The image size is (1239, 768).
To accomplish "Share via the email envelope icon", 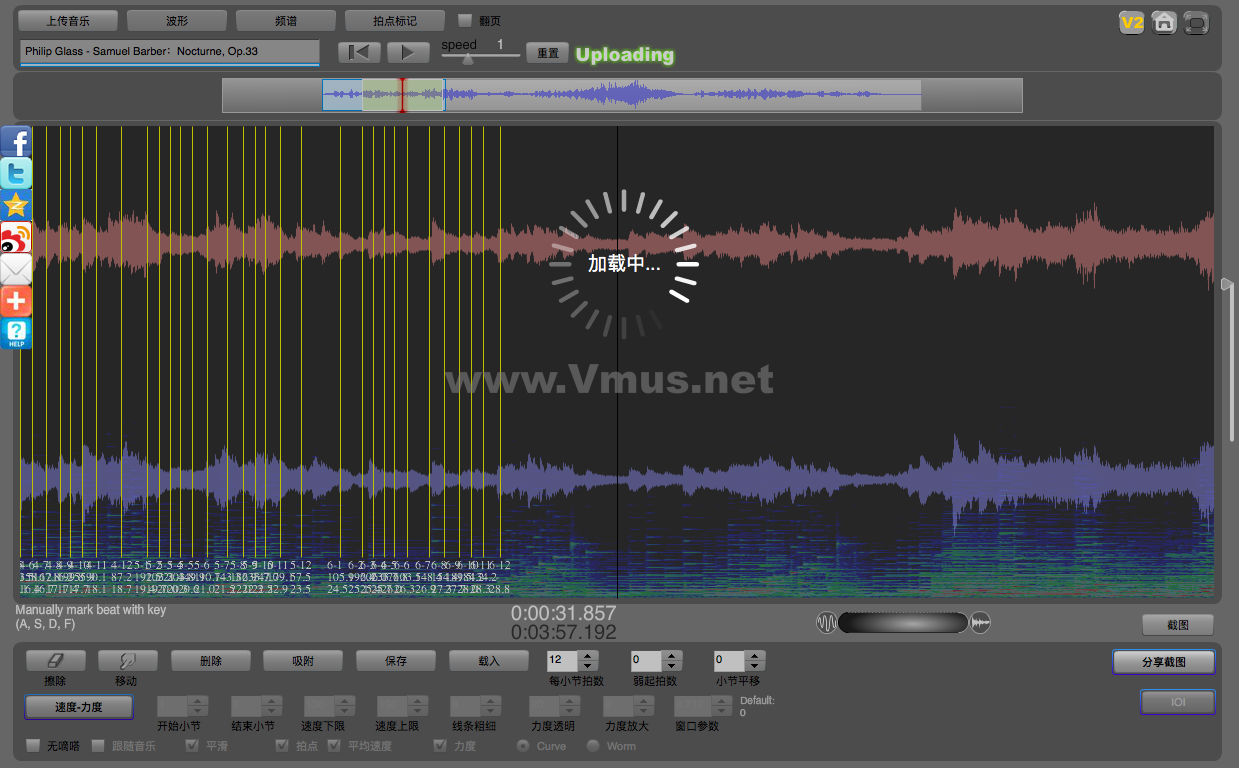I will (x=16, y=270).
